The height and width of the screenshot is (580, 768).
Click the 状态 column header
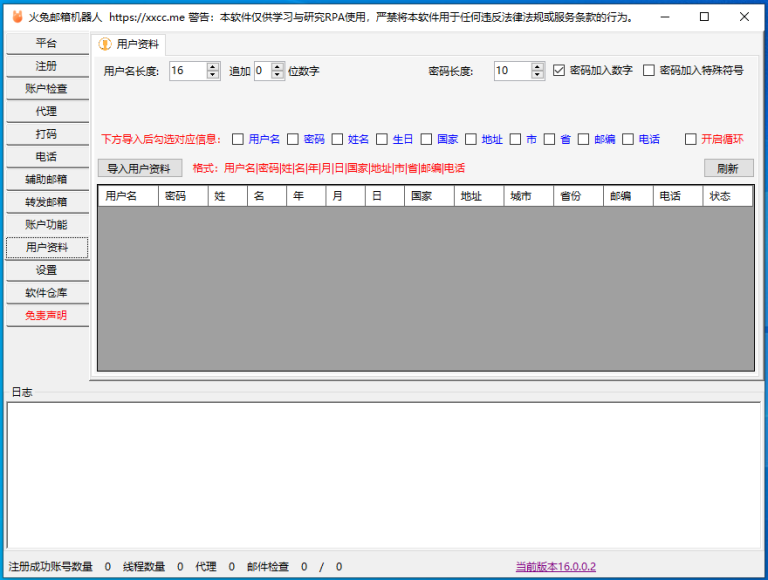(x=728, y=196)
